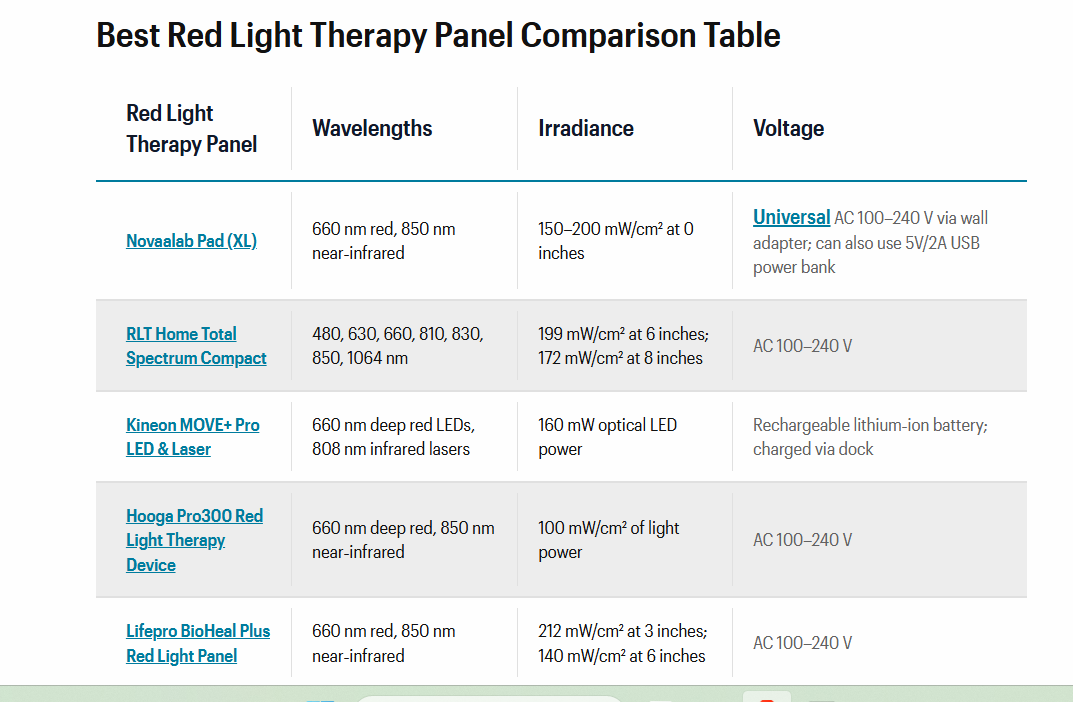Click Novaalab's 150–200 mW/cm² irradiance cell
Viewport: 1073px width, 702px height.
tap(615, 241)
